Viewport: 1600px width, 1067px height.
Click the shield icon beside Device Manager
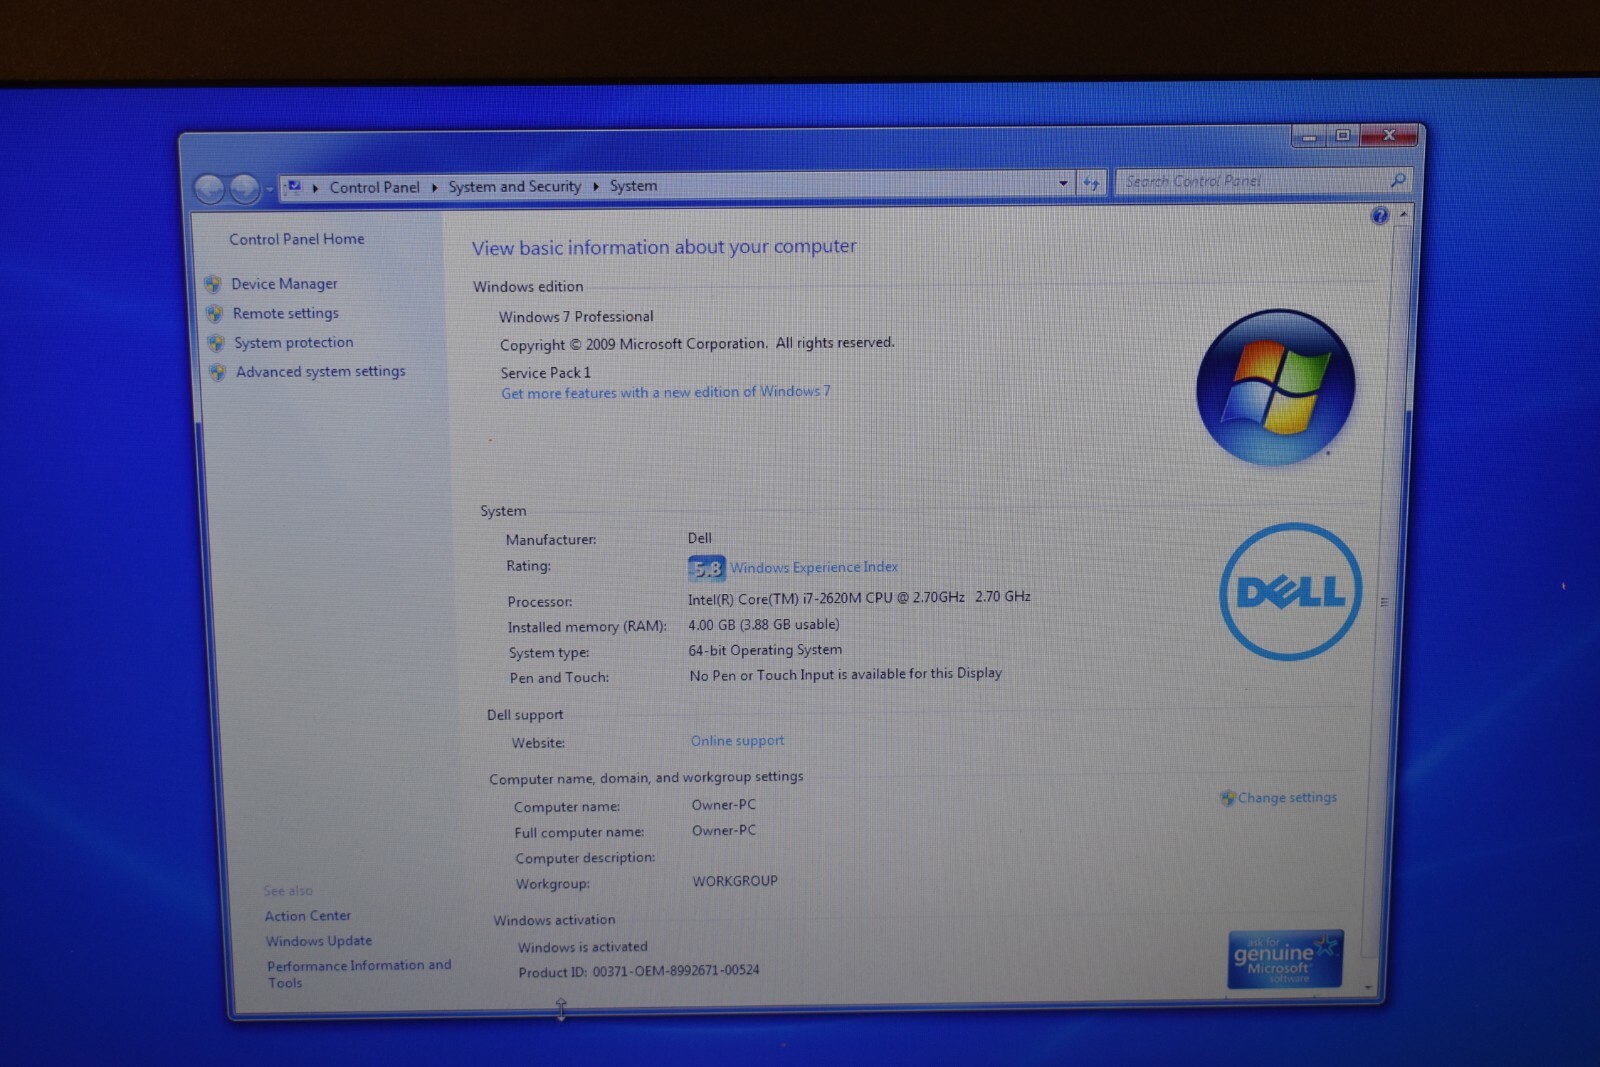213,284
